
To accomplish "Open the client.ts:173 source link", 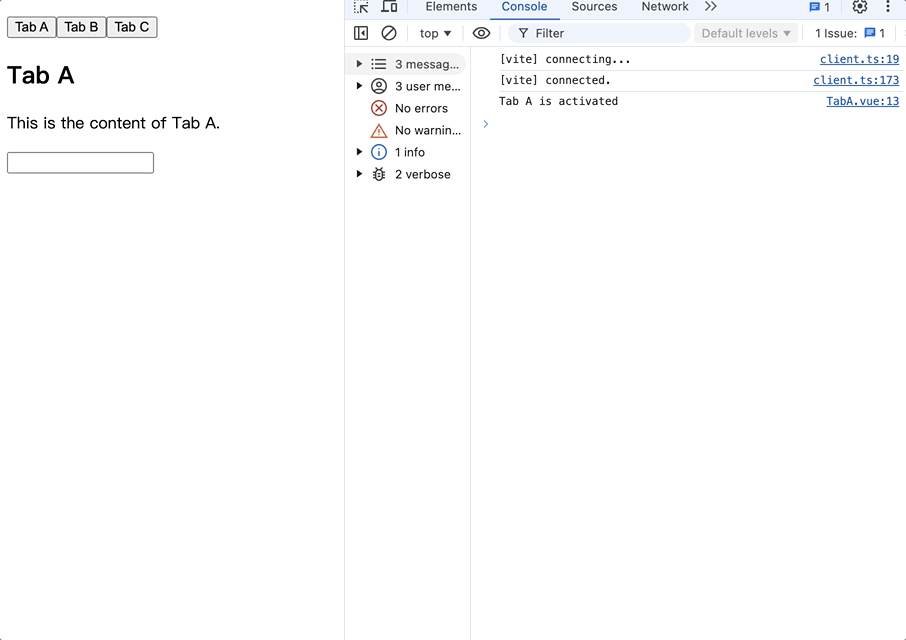I will [x=856, y=80].
